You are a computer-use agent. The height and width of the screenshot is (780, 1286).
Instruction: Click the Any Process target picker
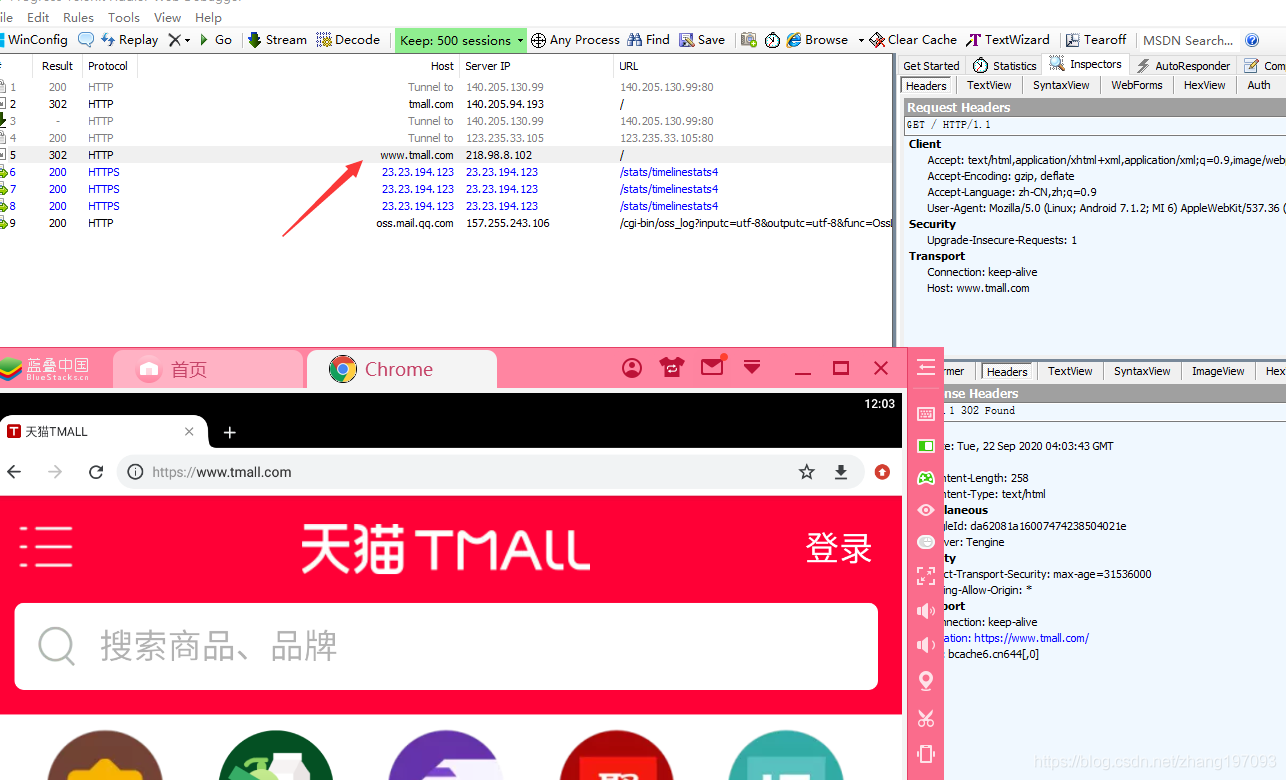pyautogui.click(x=575, y=40)
